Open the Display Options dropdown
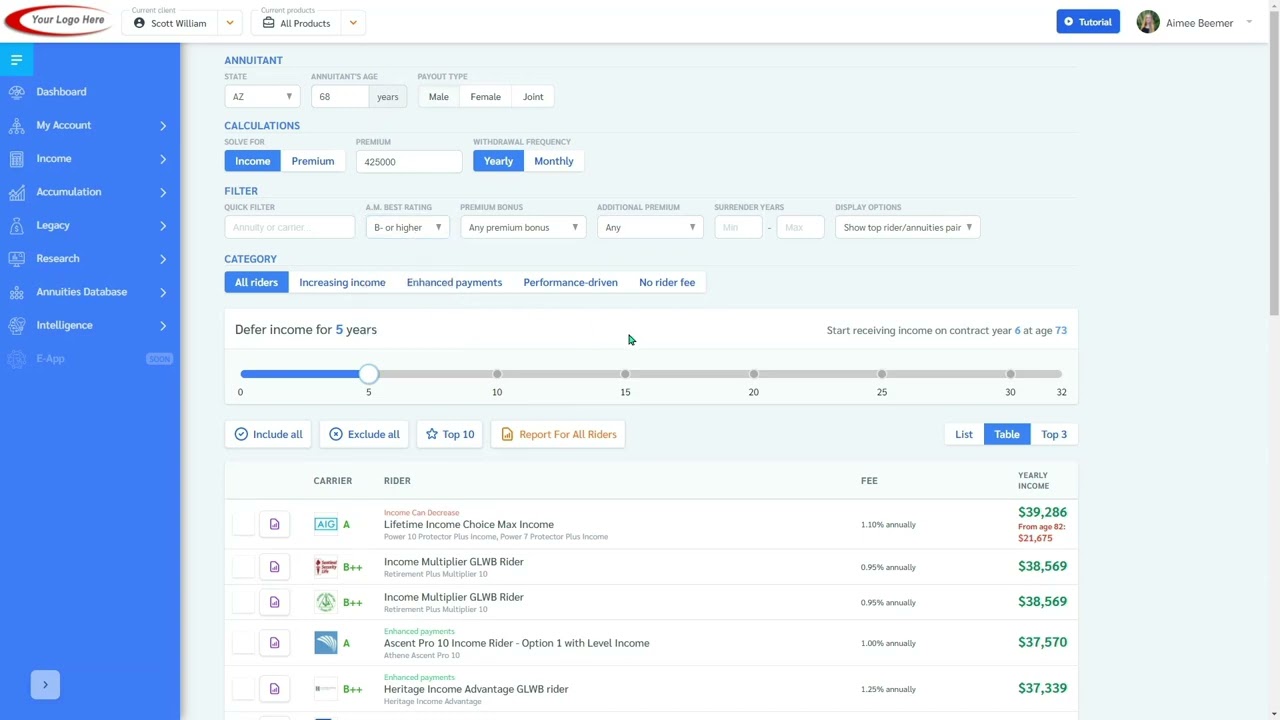The height and width of the screenshot is (720, 1280). [x=907, y=227]
